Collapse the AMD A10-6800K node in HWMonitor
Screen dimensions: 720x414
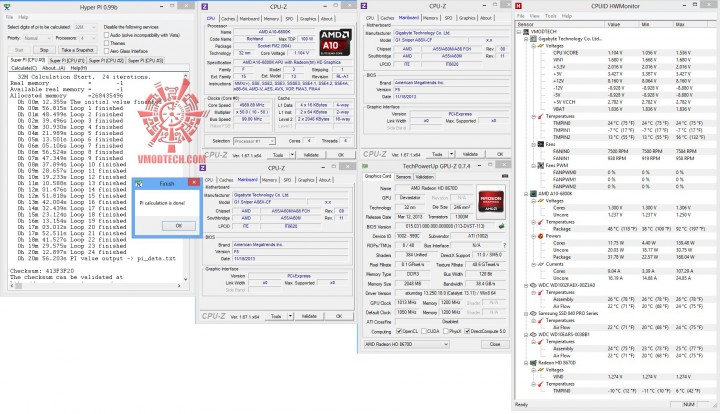point(527,194)
